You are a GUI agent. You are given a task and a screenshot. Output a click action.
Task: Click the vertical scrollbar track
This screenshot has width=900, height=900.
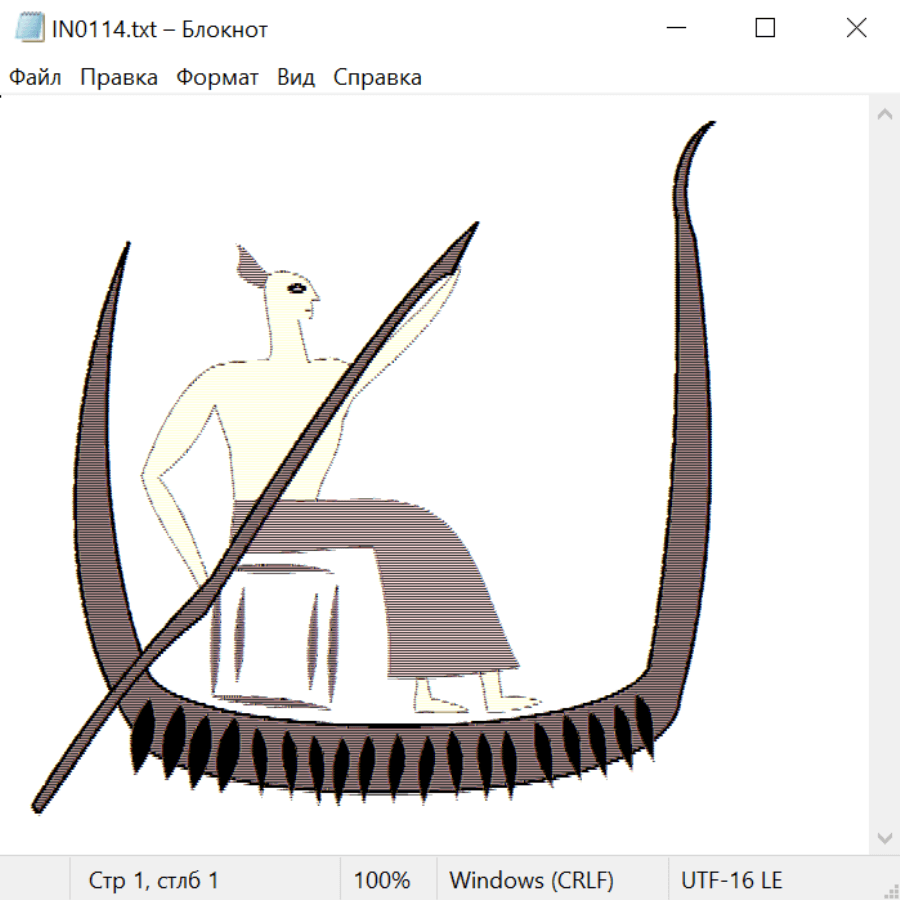pyautogui.click(x=884, y=475)
